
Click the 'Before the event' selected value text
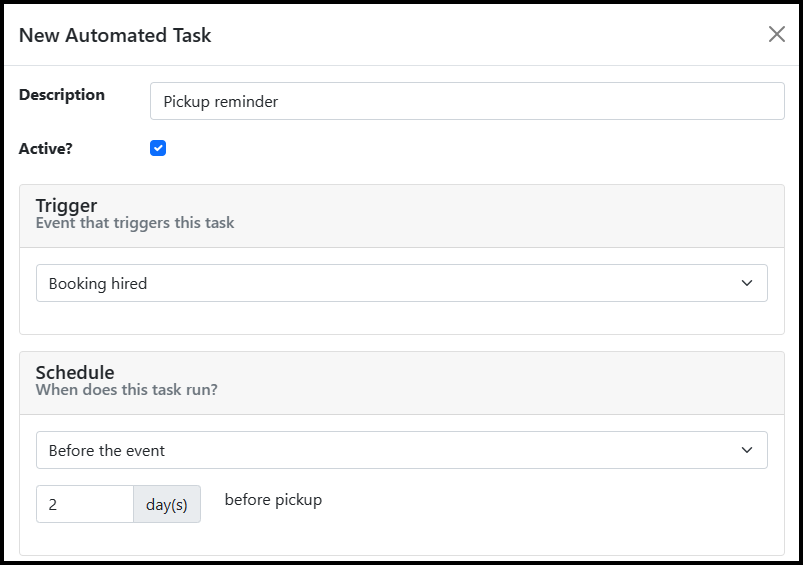[x=107, y=450]
